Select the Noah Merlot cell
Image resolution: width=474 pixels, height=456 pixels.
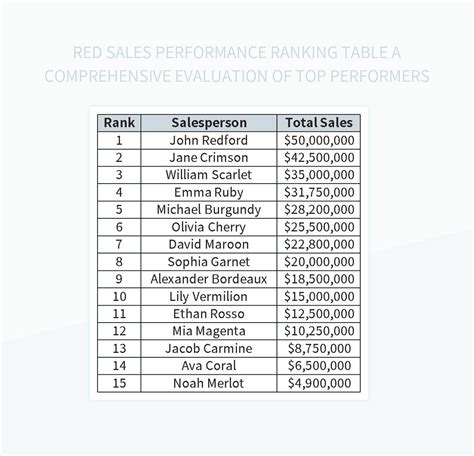tap(209, 383)
